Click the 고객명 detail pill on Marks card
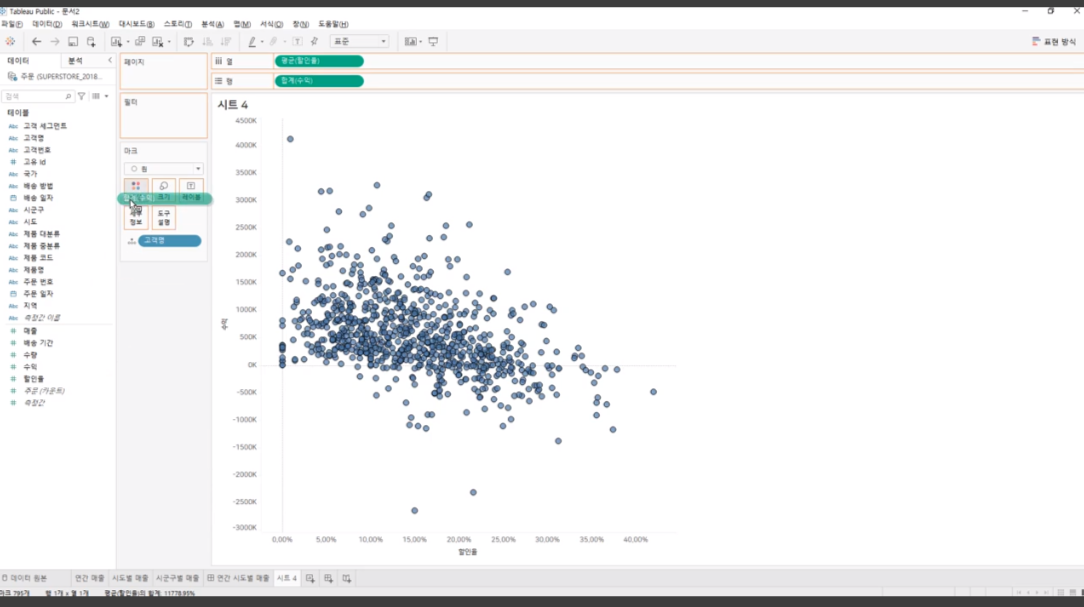 pos(169,241)
